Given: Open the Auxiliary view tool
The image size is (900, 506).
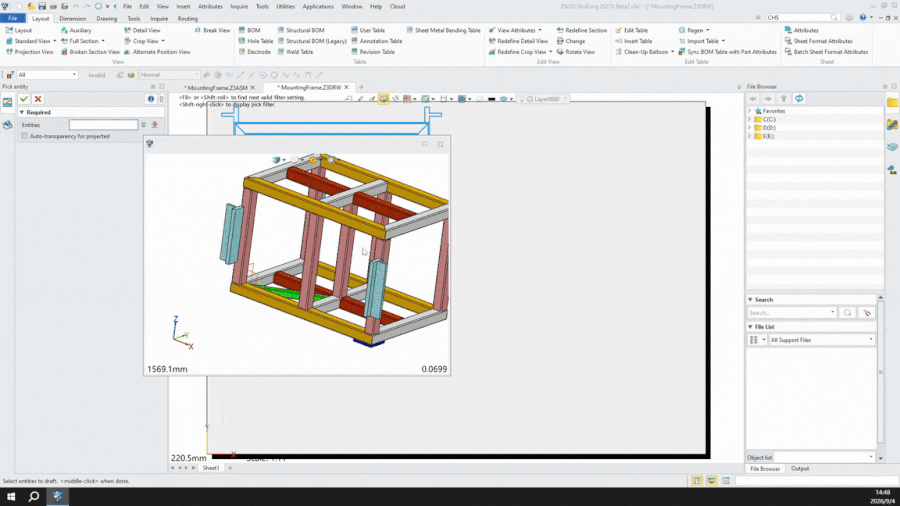Looking at the screenshot, I should [76, 30].
